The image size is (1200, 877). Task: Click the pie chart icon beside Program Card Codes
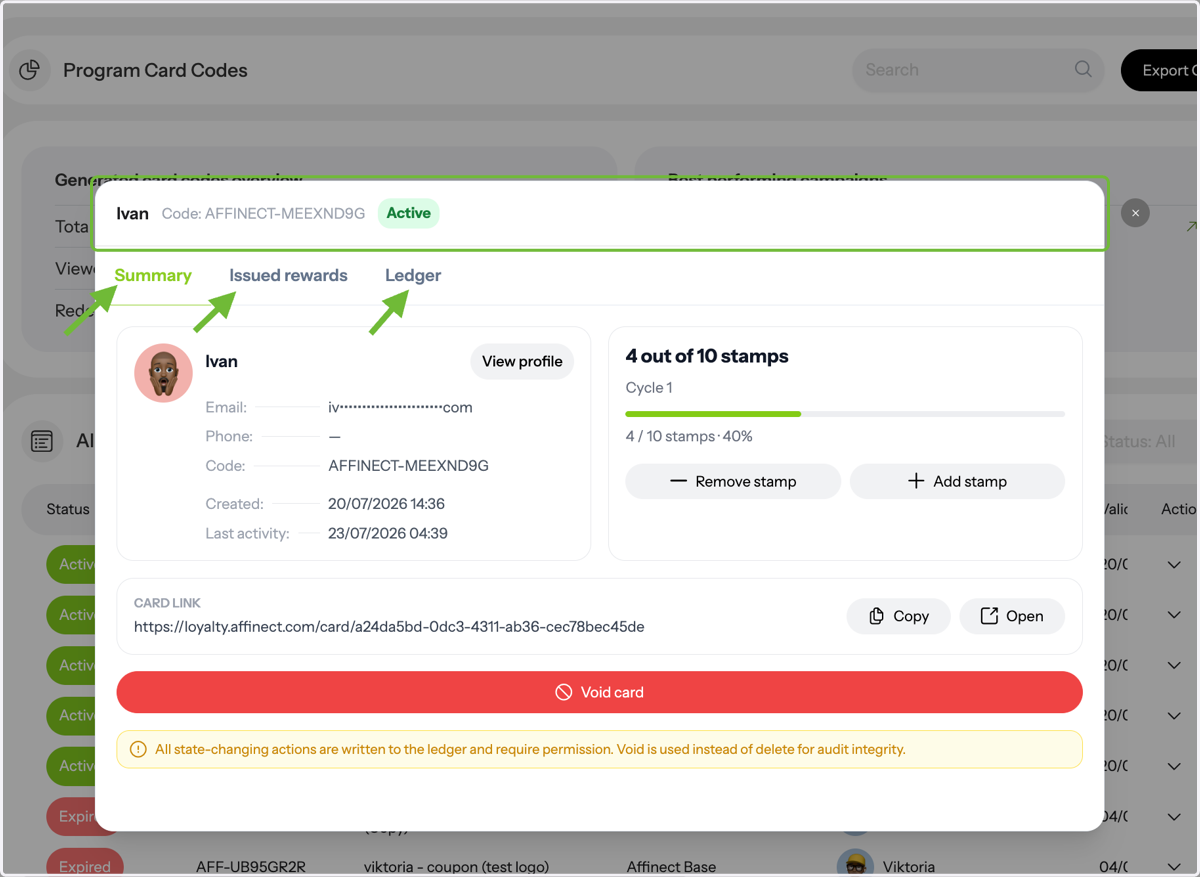(x=30, y=70)
